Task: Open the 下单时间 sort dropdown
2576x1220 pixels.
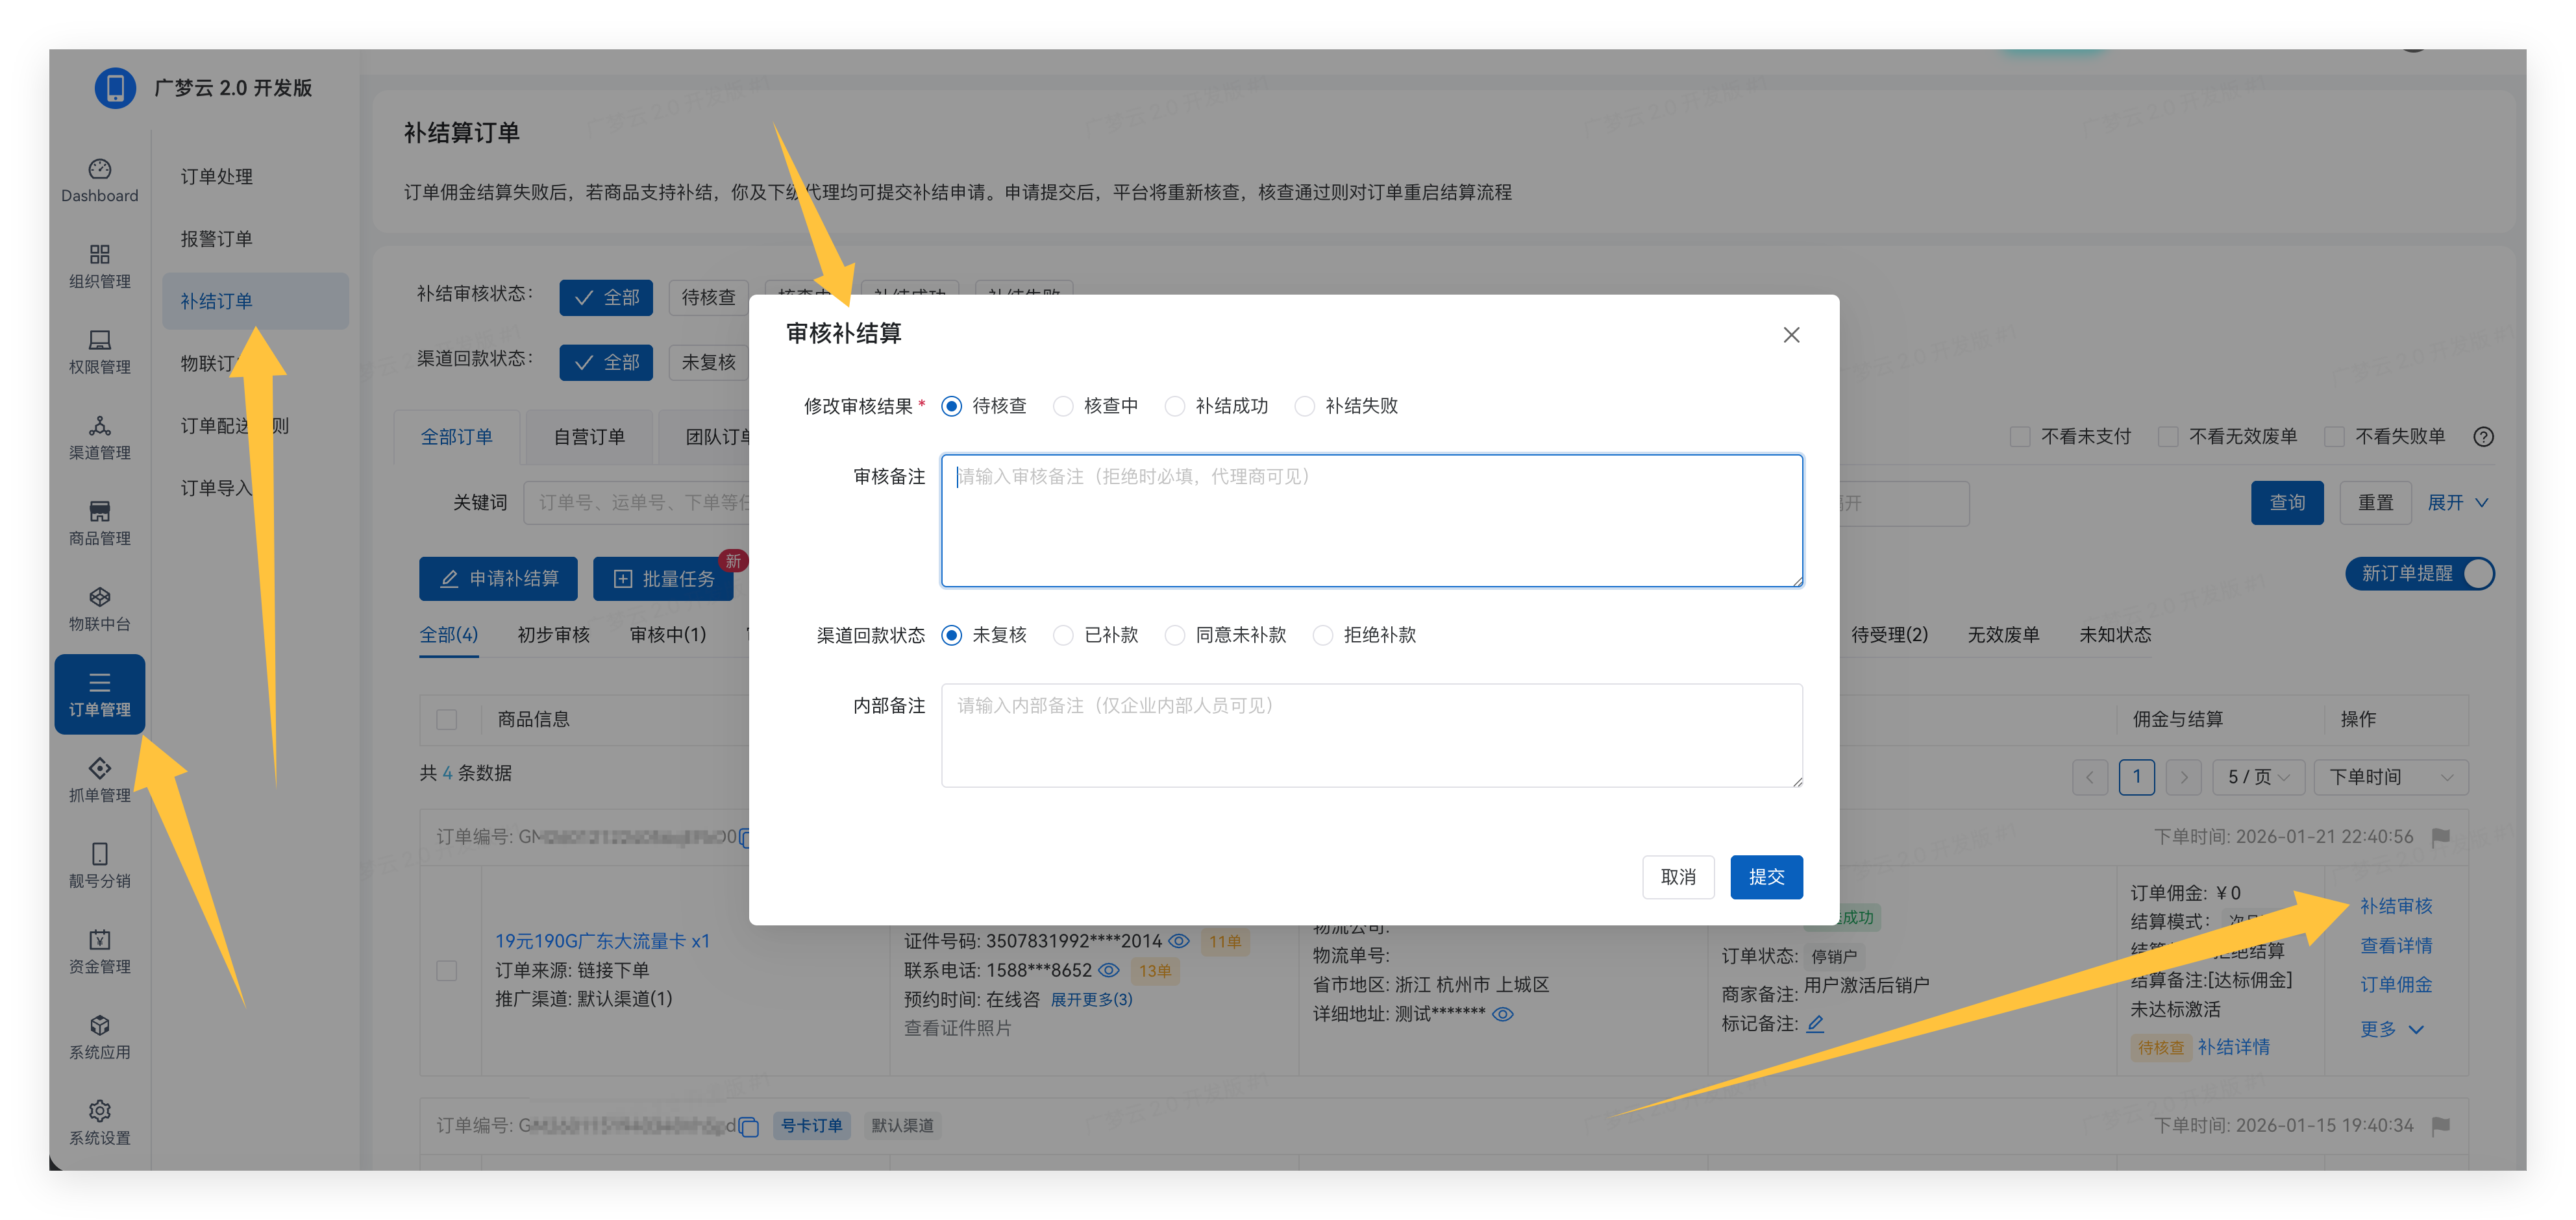Action: [2390, 777]
